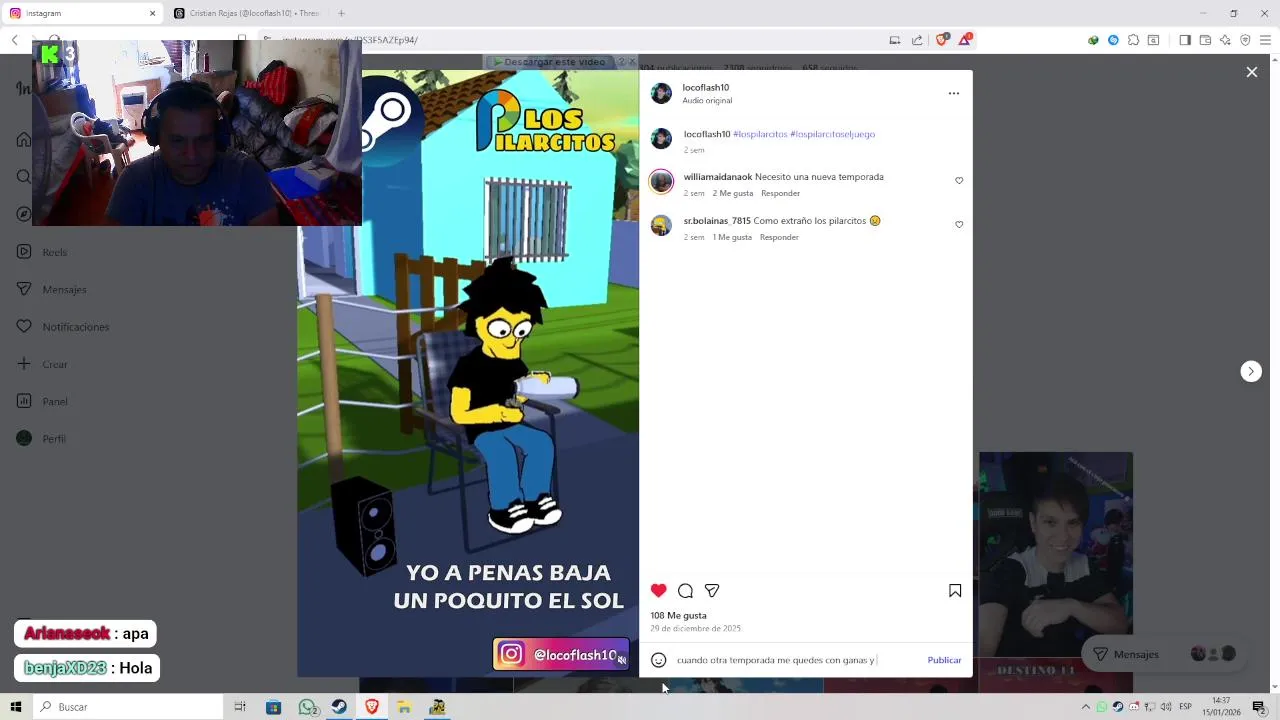1280x720 pixels.
Task: Like sr.bolainas_7815's comment heart
Action: pos(959,225)
